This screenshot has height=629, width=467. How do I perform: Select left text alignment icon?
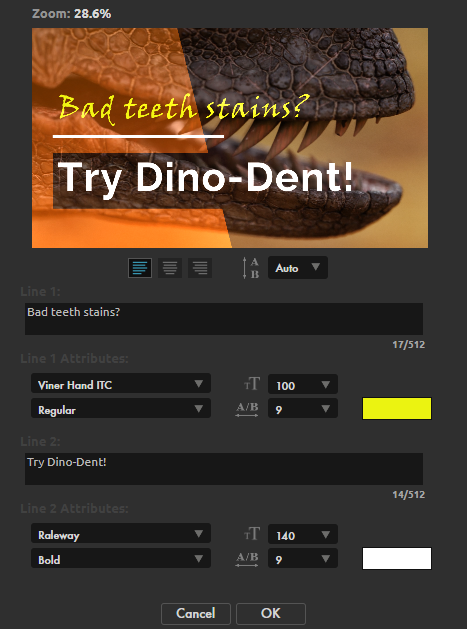[140, 268]
